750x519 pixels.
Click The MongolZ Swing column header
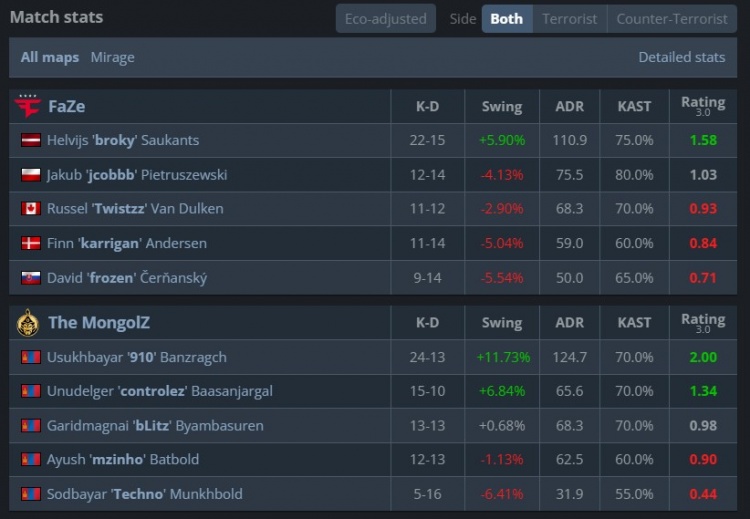(x=501, y=323)
